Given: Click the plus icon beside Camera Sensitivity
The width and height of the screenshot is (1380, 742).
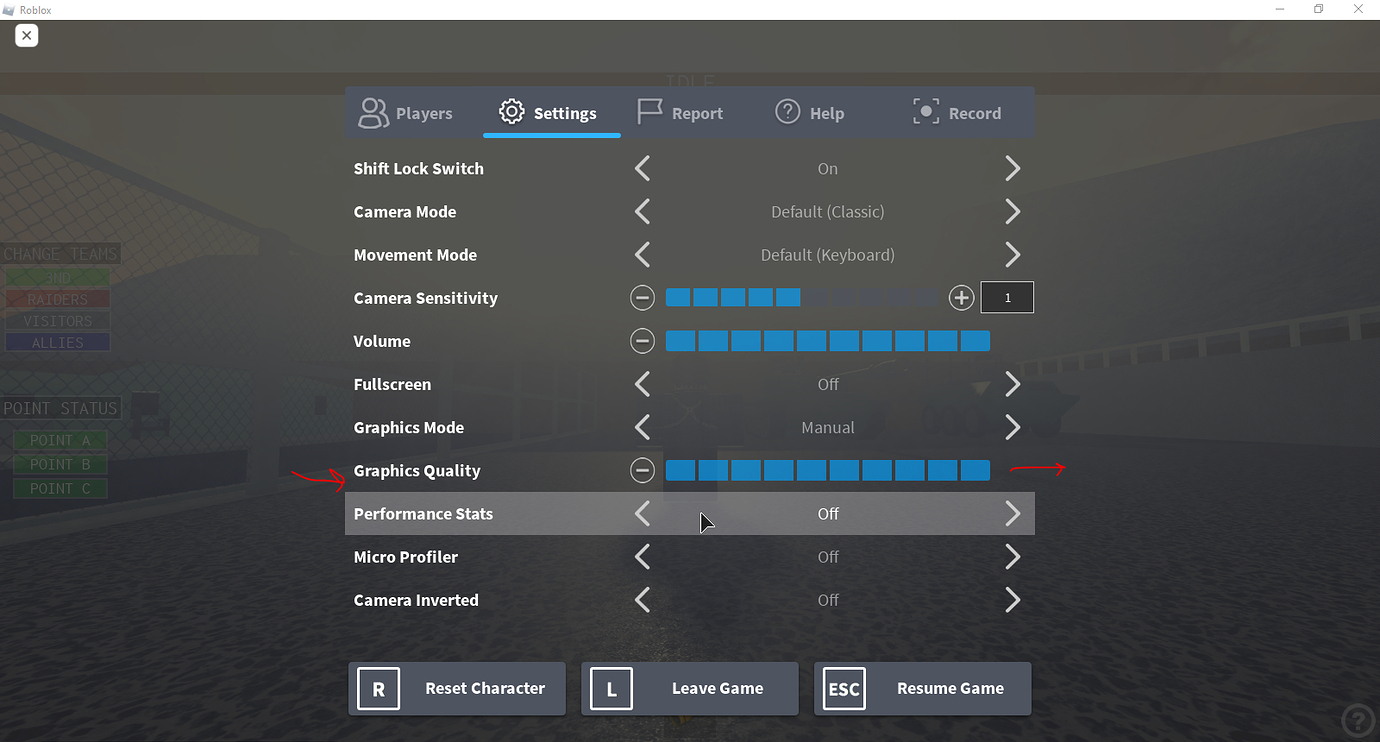Looking at the screenshot, I should (961, 297).
